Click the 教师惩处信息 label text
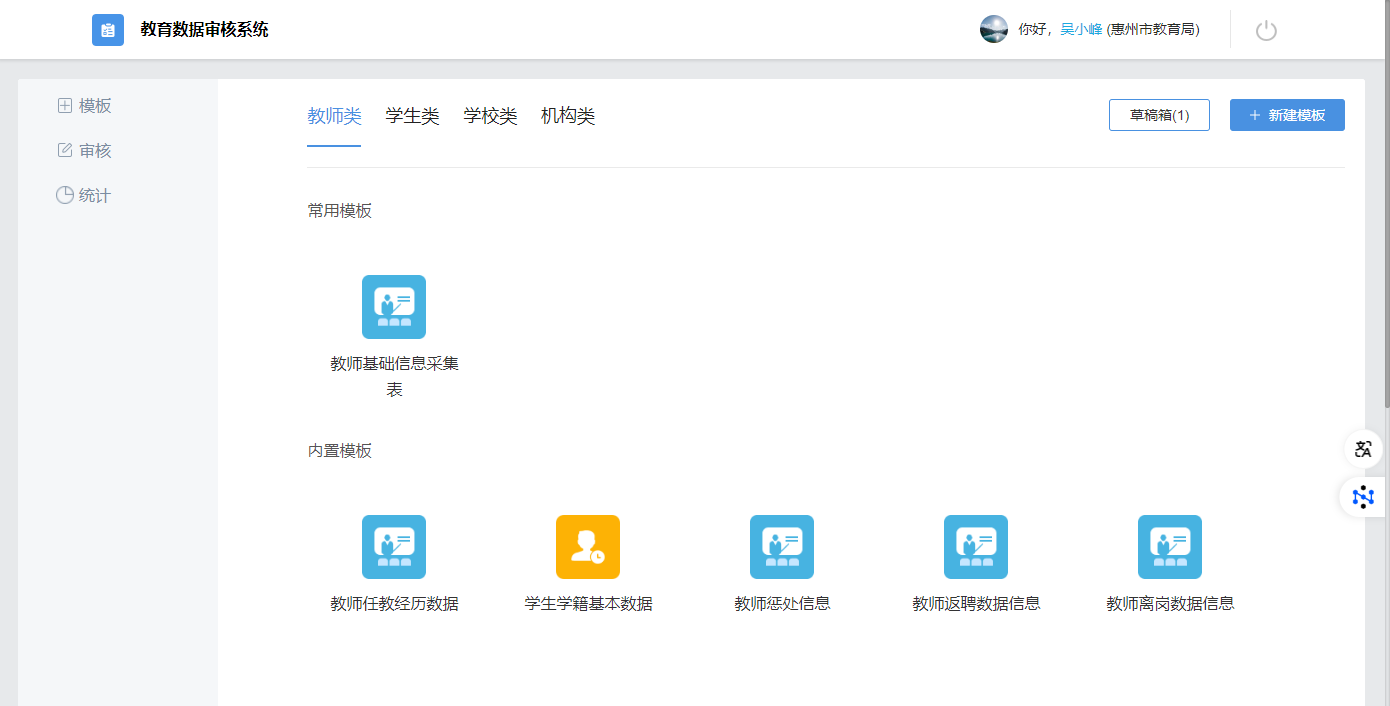This screenshot has height=706, width=1390. (782, 604)
